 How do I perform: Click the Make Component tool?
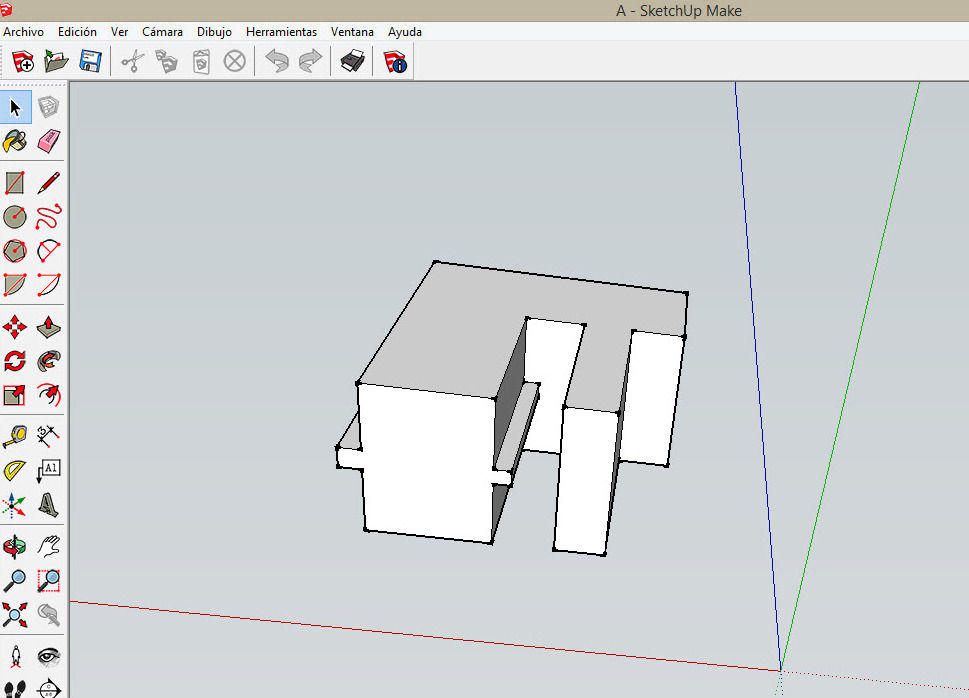tap(48, 107)
